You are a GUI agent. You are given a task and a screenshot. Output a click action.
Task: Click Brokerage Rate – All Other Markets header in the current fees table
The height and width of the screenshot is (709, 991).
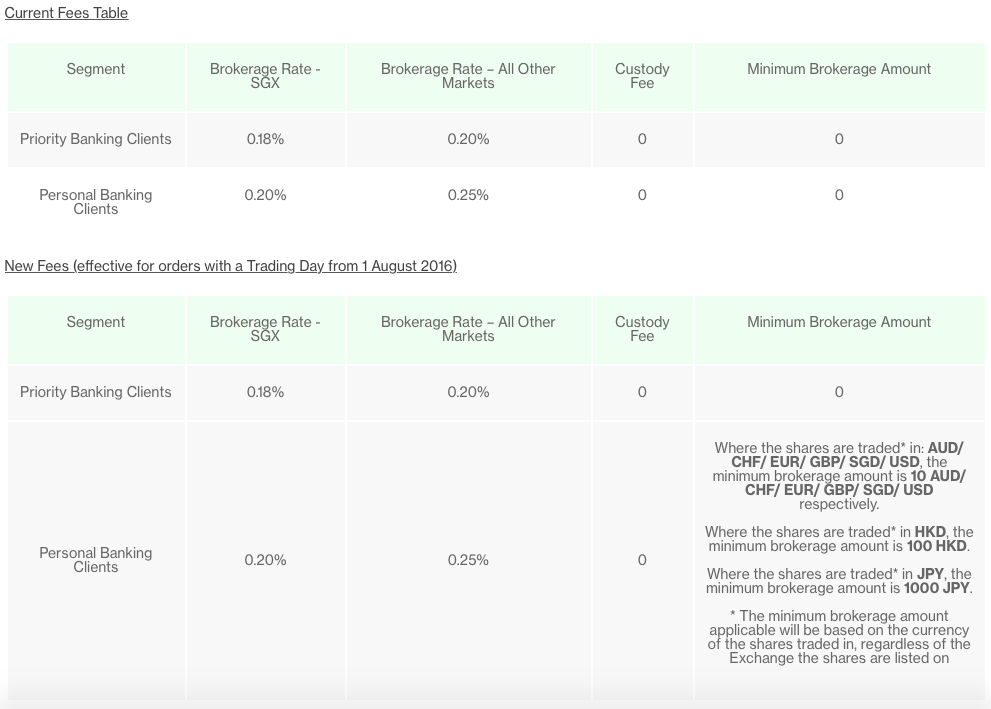coord(468,76)
